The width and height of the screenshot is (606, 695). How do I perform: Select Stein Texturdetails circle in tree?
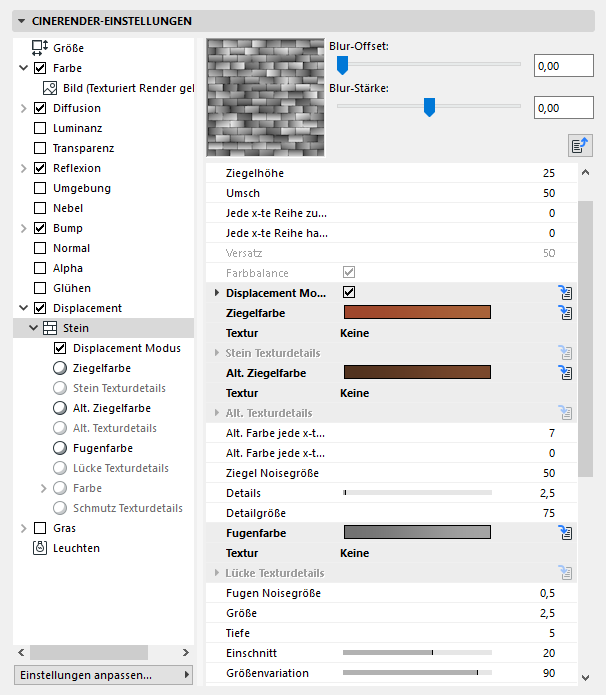[x=60, y=388]
